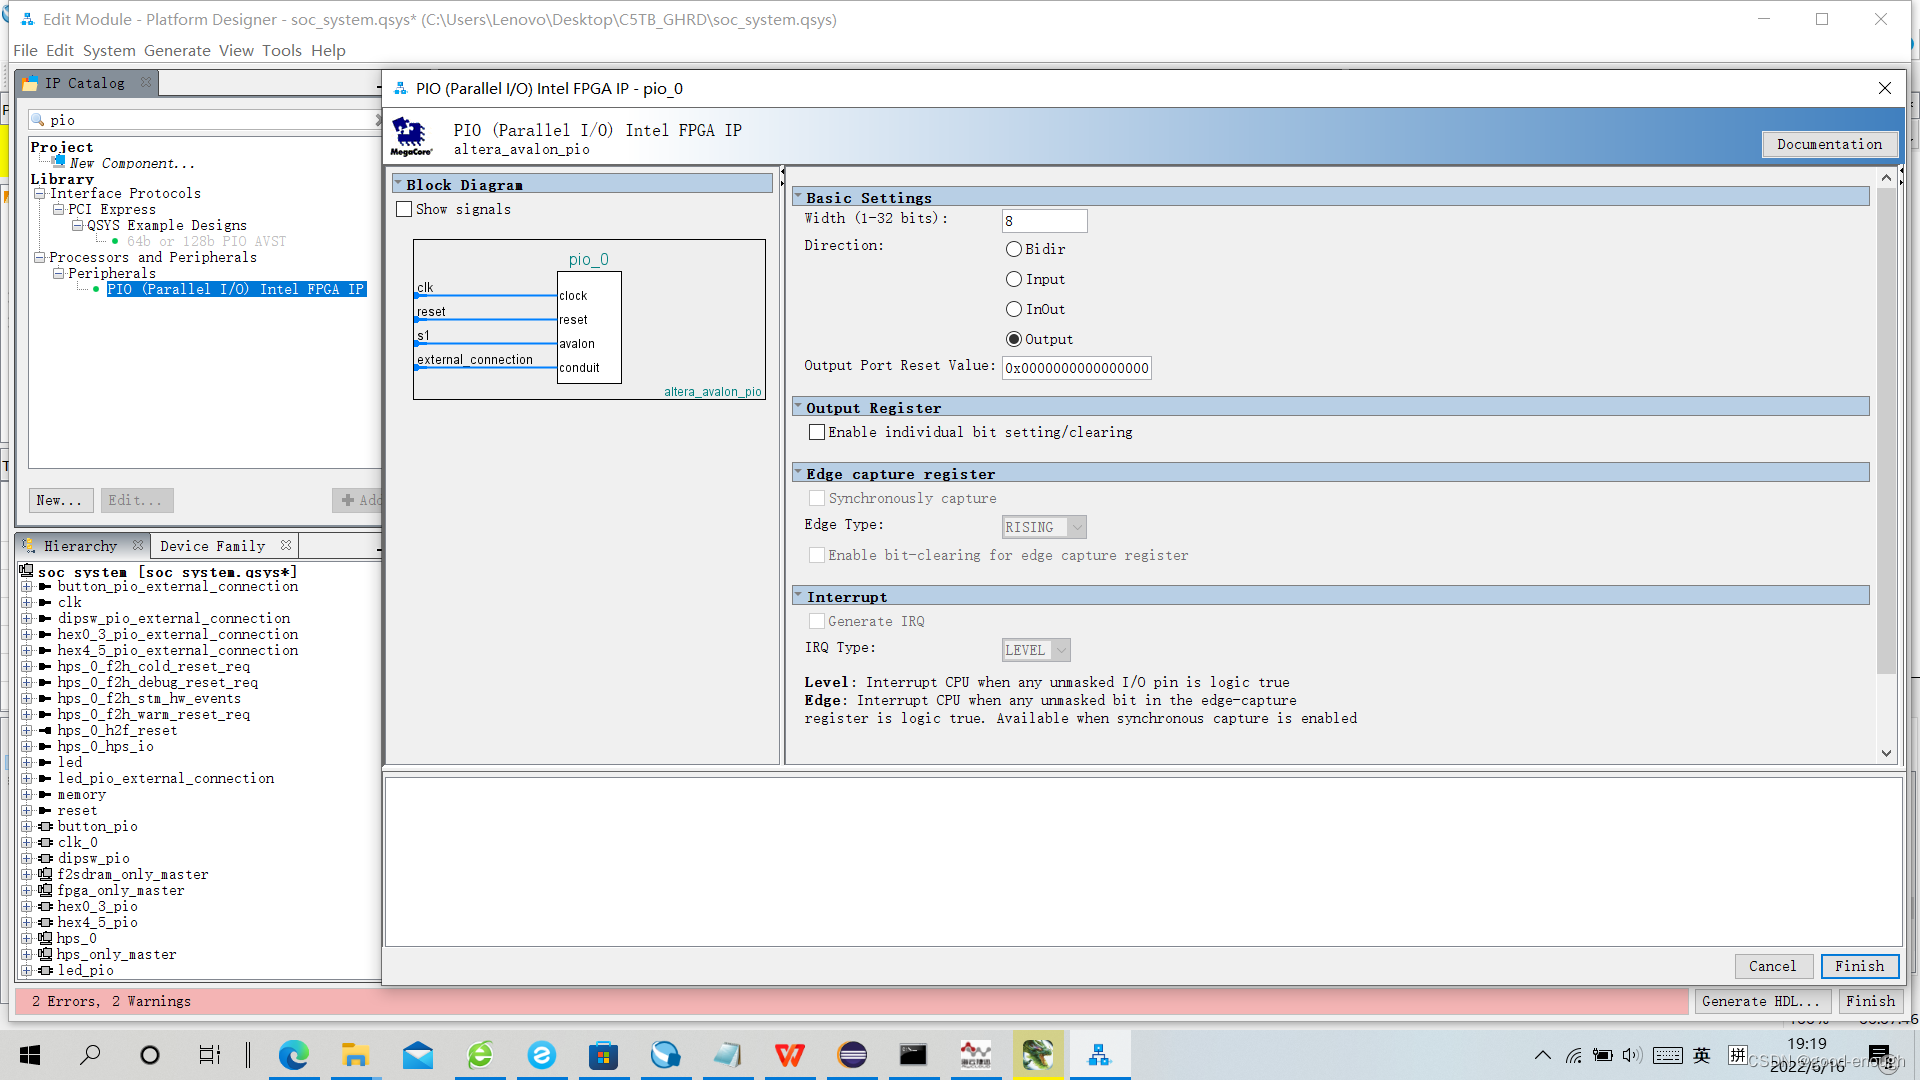Image resolution: width=1920 pixels, height=1080 pixels.
Task: Close the Device Family tab via X icon
Action: pyautogui.click(x=286, y=546)
